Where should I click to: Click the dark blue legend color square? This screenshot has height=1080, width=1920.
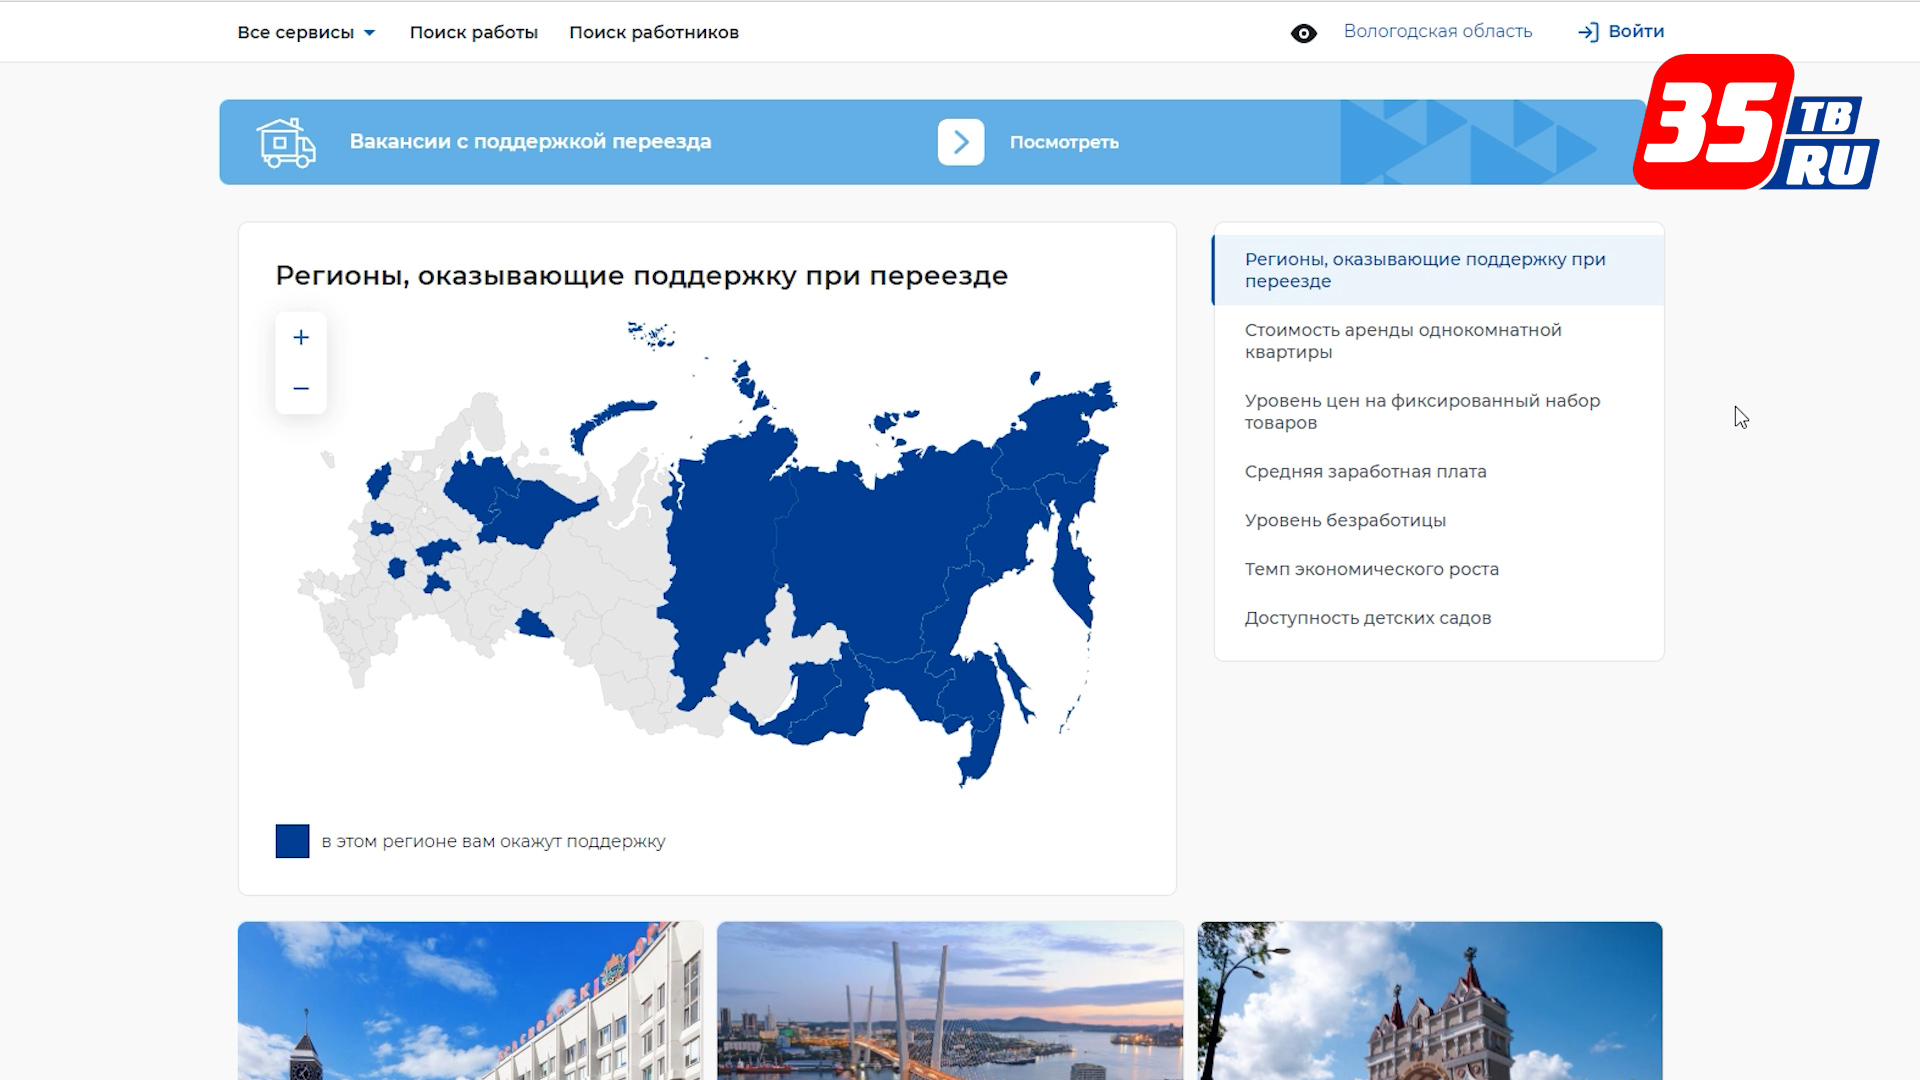click(292, 841)
